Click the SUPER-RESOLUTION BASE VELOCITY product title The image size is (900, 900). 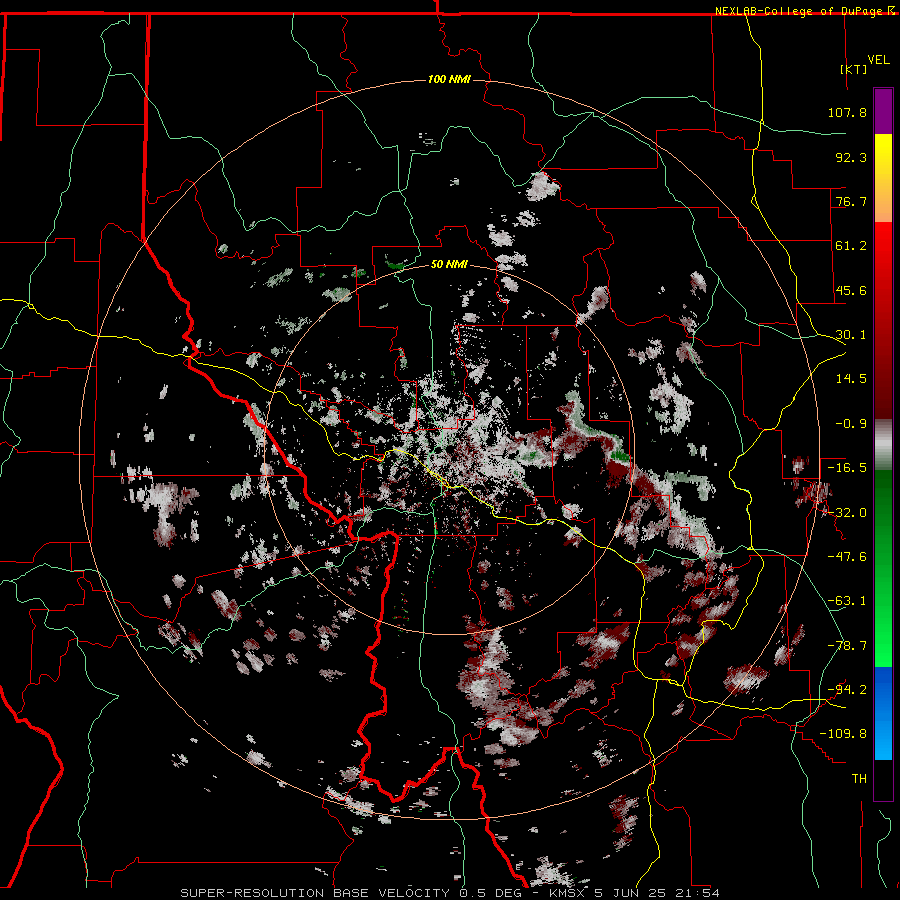[315, 893]
